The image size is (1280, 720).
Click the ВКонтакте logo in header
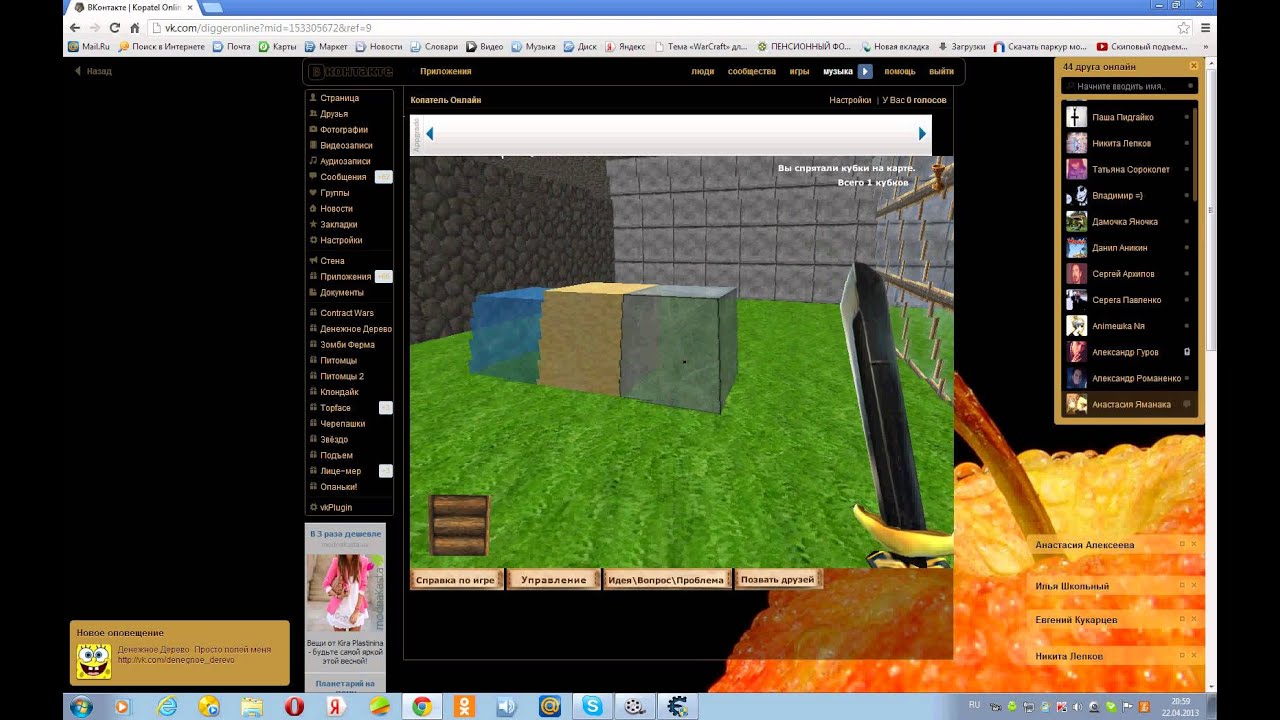pos(350,71)
